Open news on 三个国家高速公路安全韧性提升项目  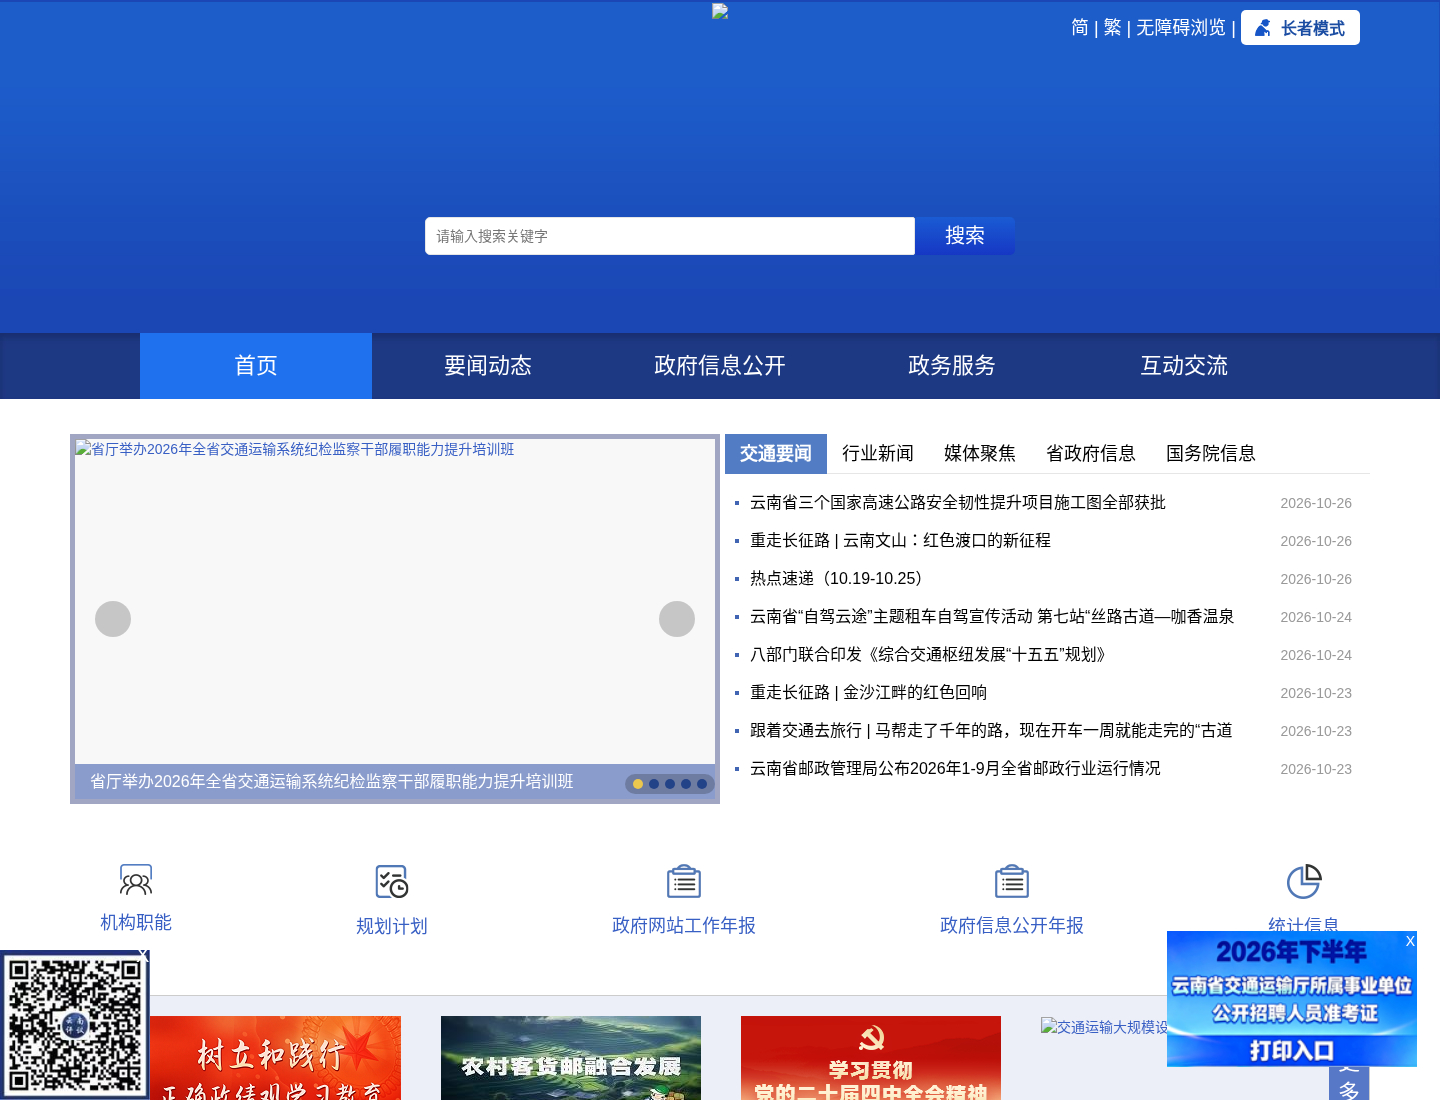958,503
